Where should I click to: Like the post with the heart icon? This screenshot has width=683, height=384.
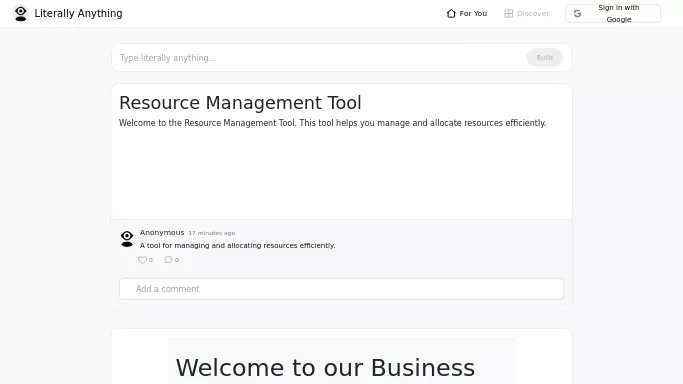[x=142, y=260]
